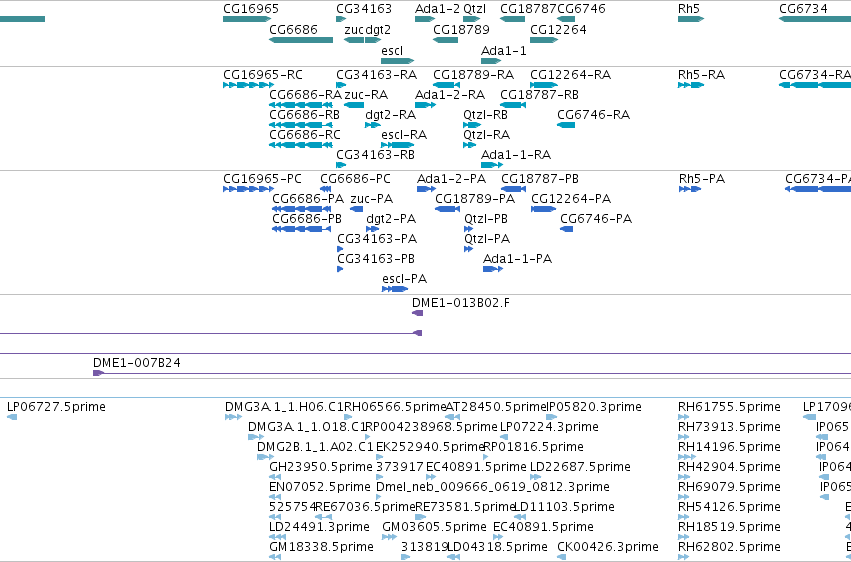Open the Ada1-2 gene feature

426,19
